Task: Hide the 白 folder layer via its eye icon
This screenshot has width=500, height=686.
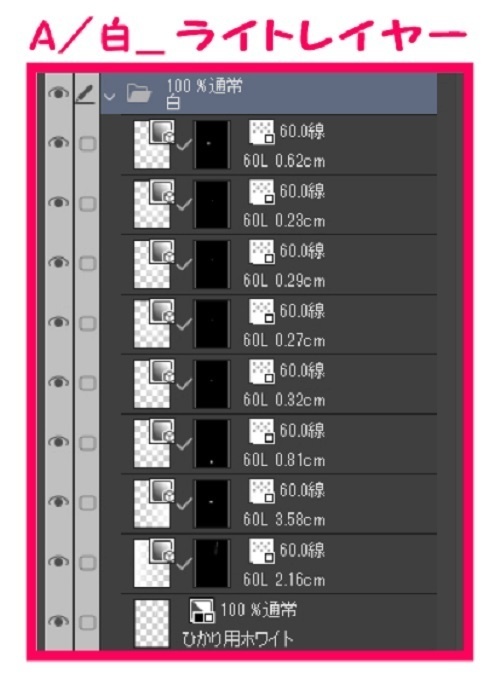Action: (x=59, y=93)
